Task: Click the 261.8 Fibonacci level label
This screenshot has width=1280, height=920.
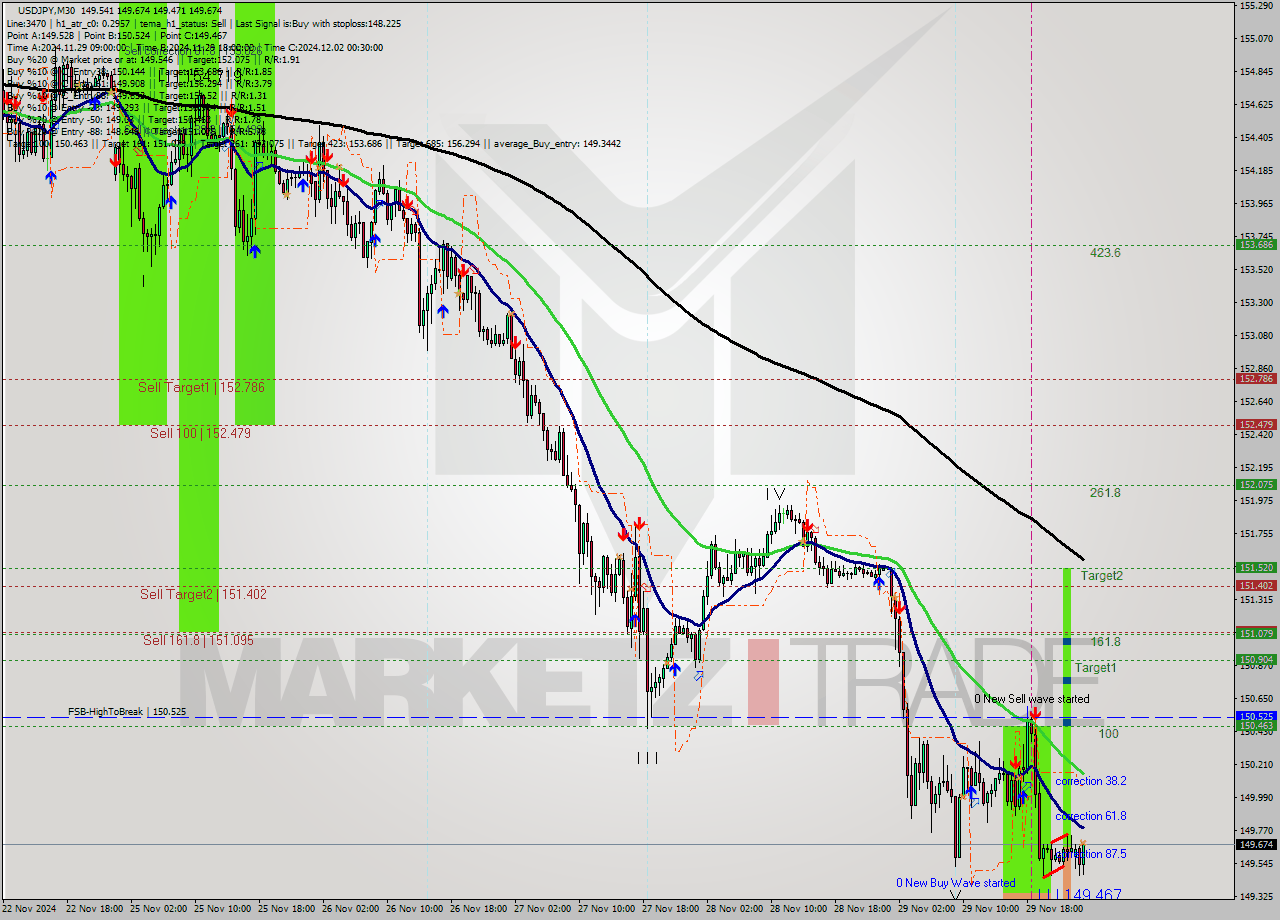Action: pyautogui.click(x=1105, y=493)
